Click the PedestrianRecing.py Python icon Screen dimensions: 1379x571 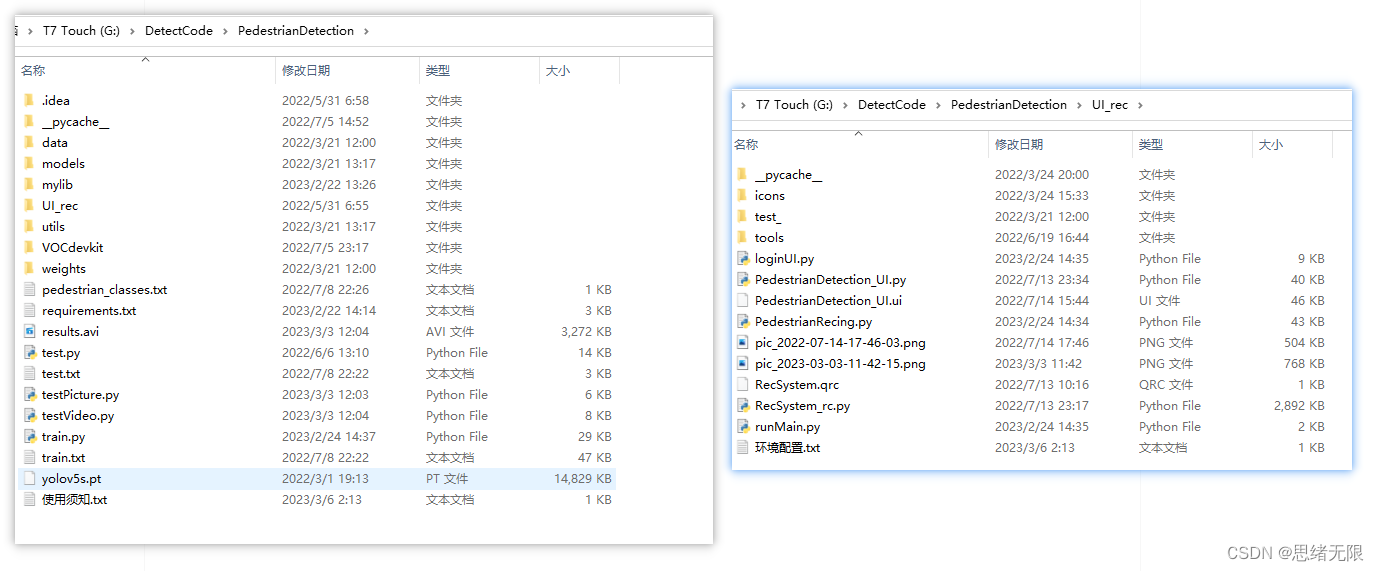(x=742, y=321)
